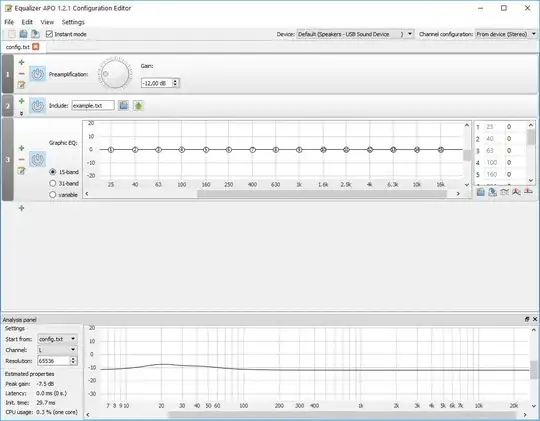The image size is (540, 421).
Task: Close the config.txt tab with the red X
Action: coord(36,47)
